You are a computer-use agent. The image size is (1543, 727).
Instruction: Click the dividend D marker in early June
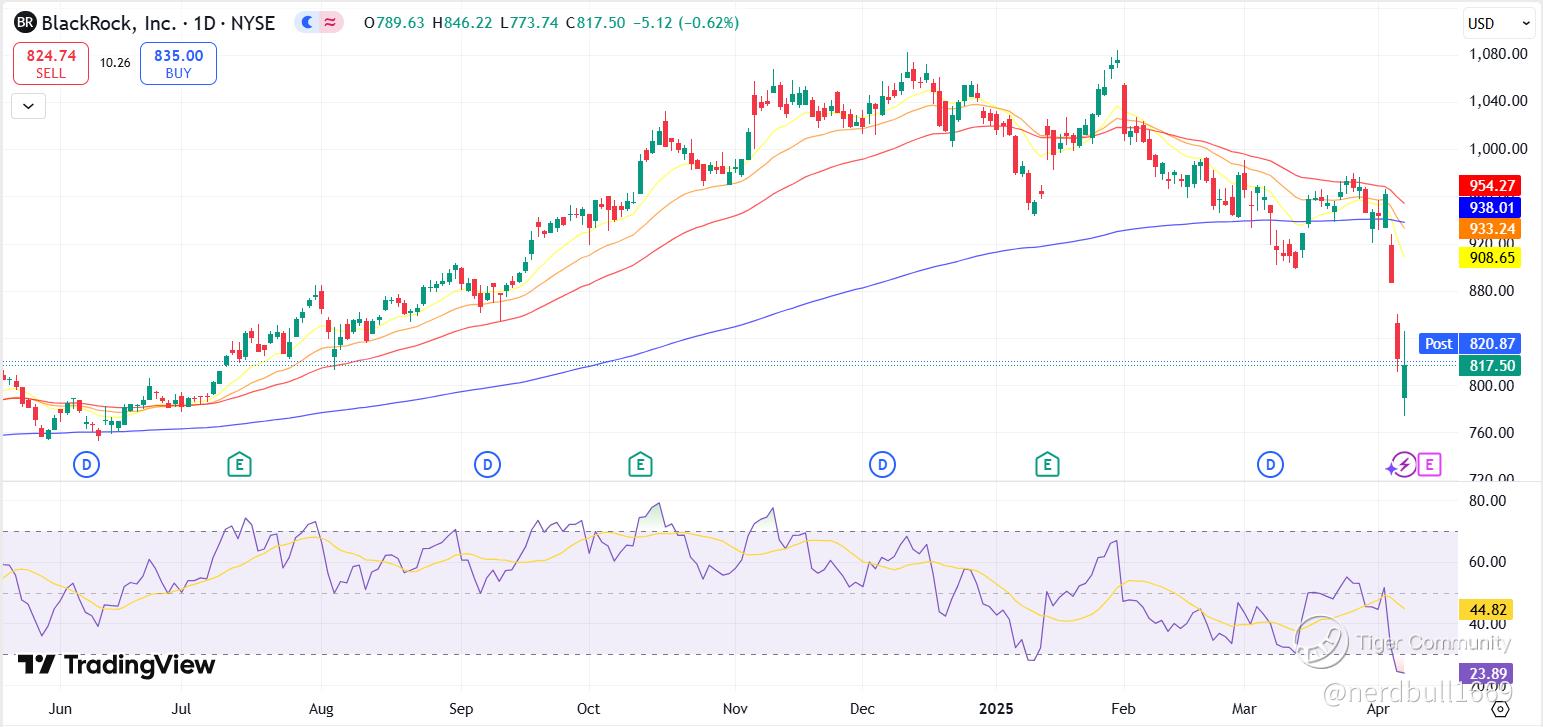coord(87,464)
